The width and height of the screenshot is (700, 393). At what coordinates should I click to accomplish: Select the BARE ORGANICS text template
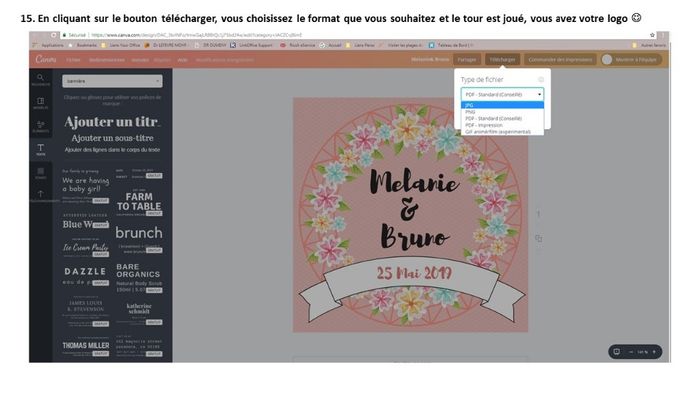point(139,277)
